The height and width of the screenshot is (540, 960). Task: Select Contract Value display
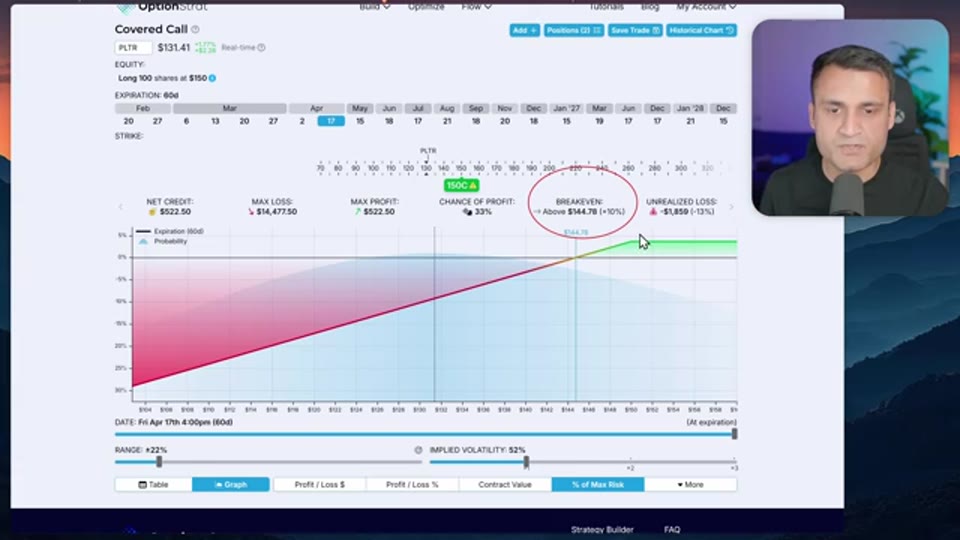pos(505,484)
